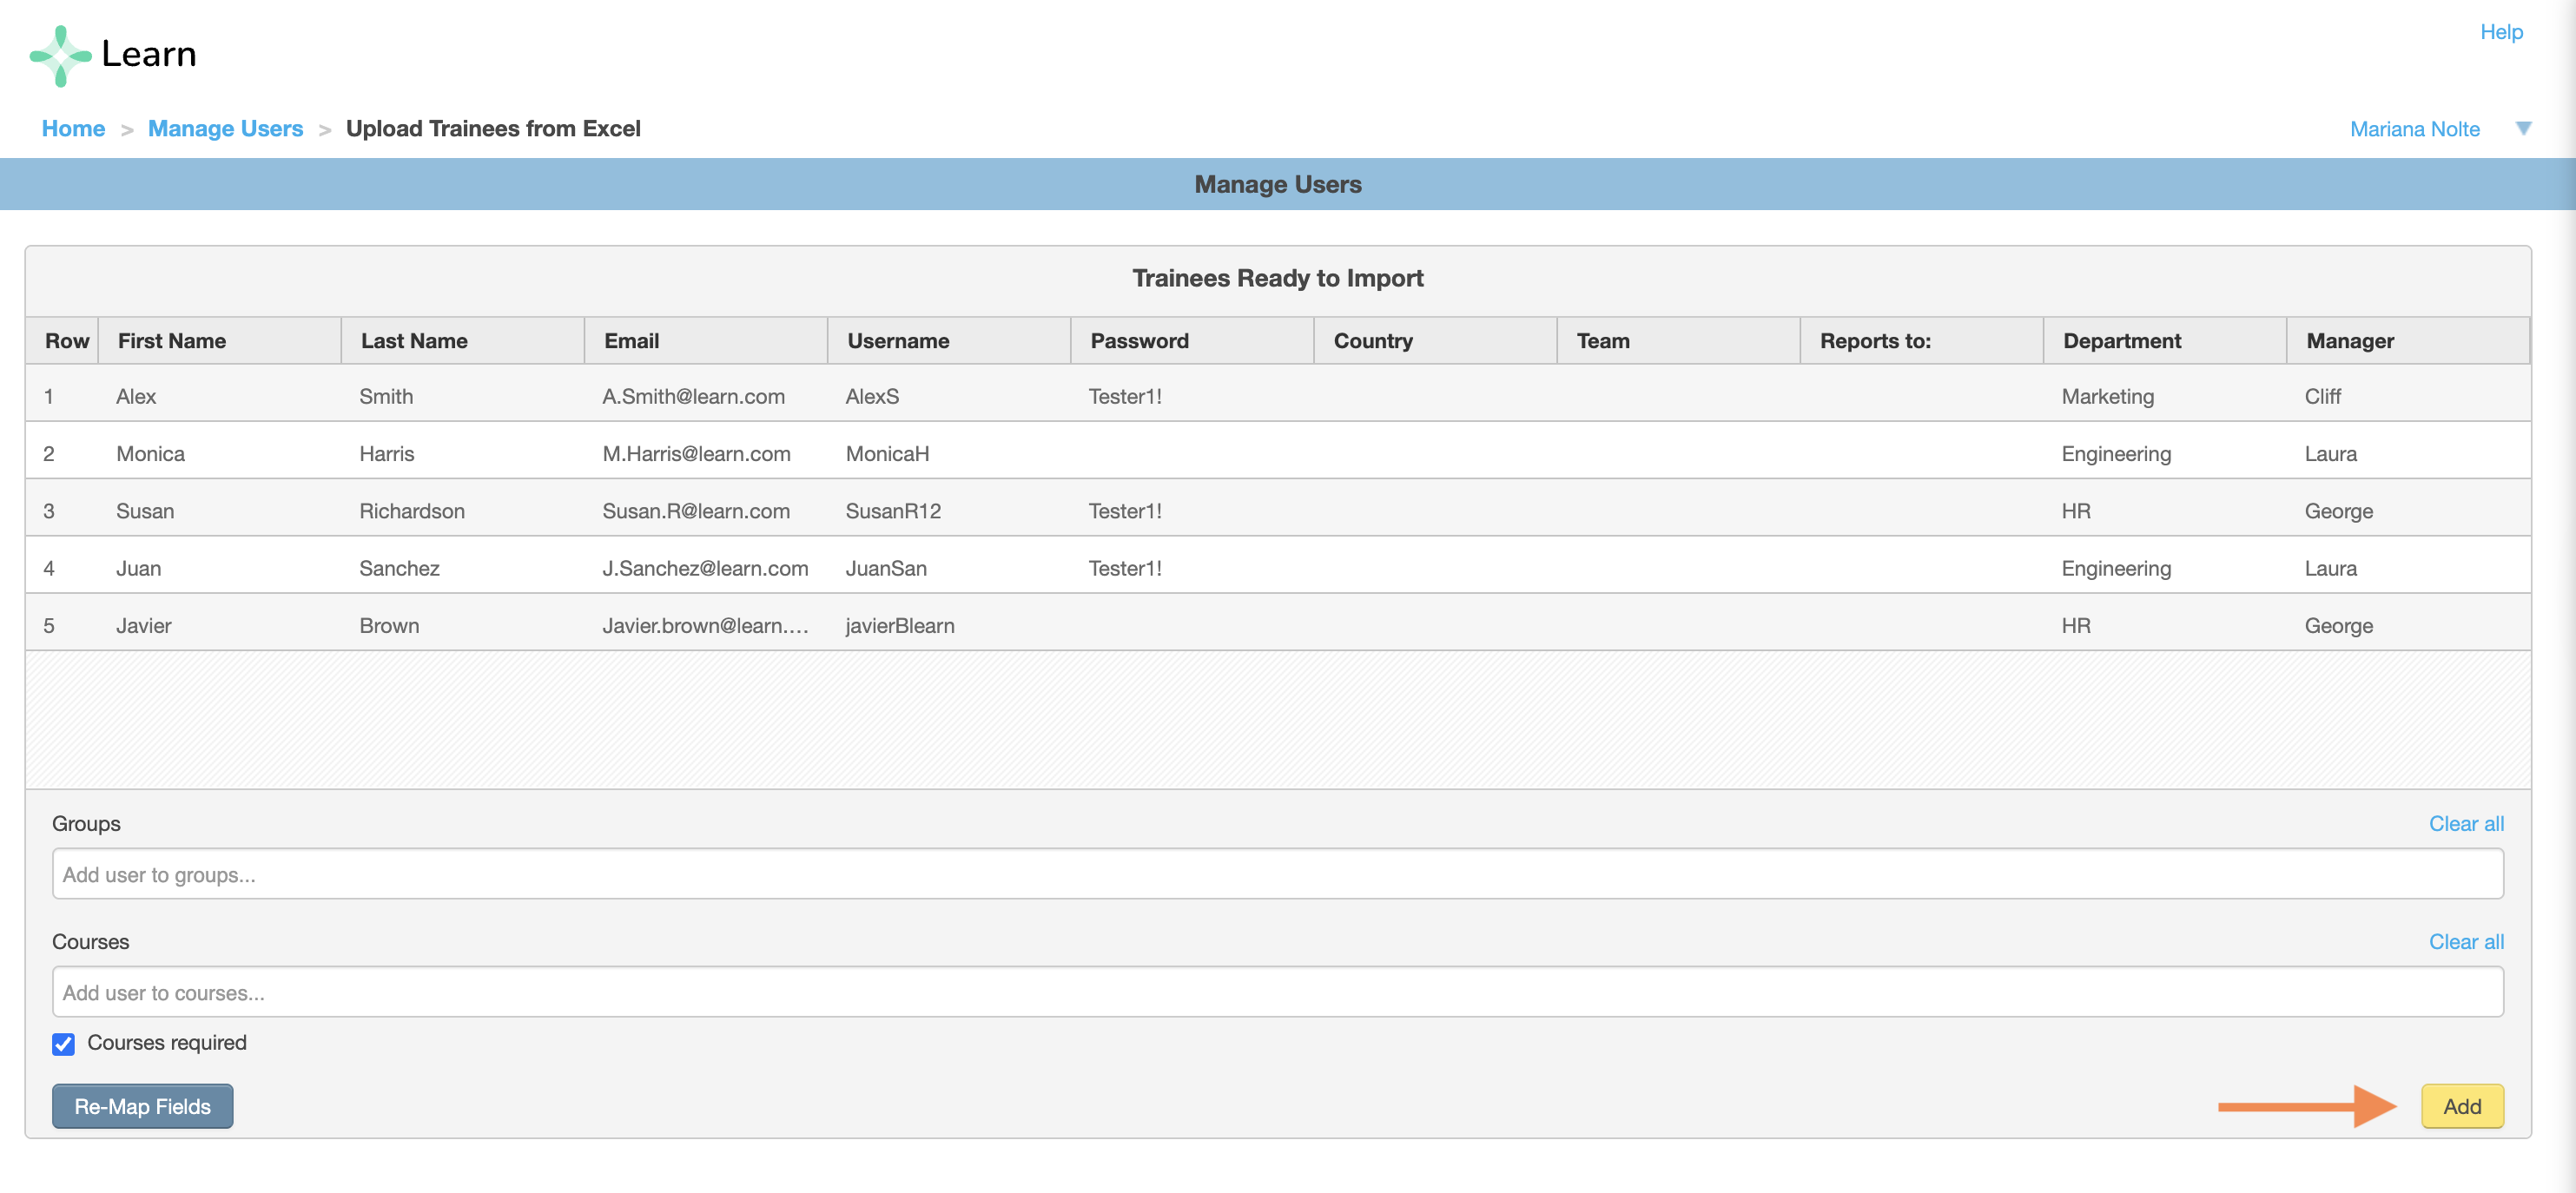Image resolution: width=2576 pixels, height=1193 pixels.
Task: Focus the Add user to courses field
Action: click(1277, 992)
